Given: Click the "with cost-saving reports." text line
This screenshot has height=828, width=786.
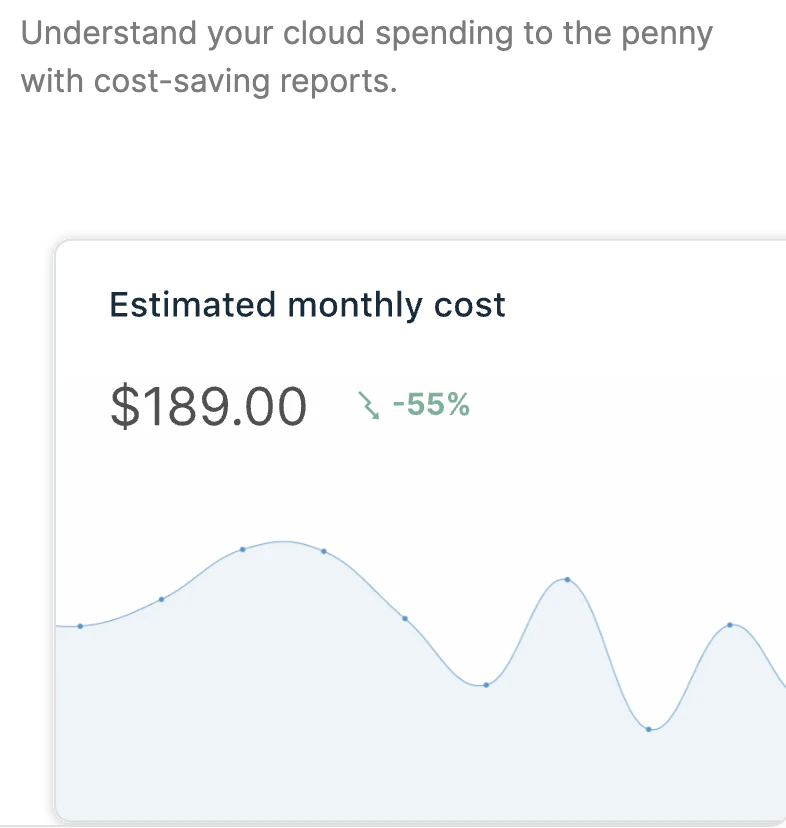Looking at the screenshot, I should [x=209, y=81].
